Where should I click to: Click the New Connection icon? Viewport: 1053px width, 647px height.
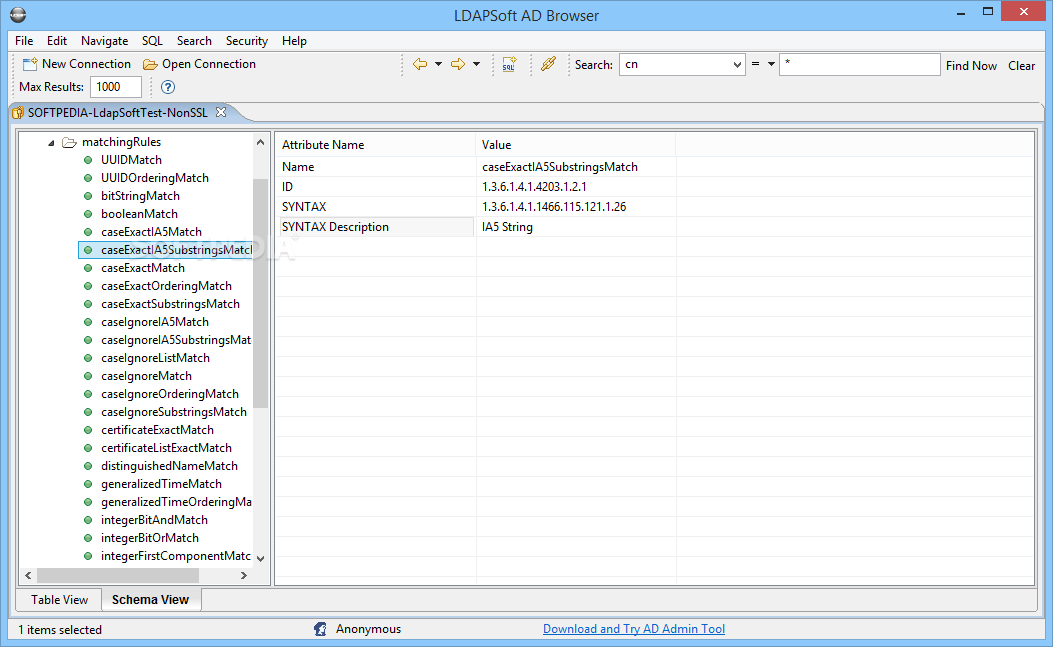click(x=30, y=64)
